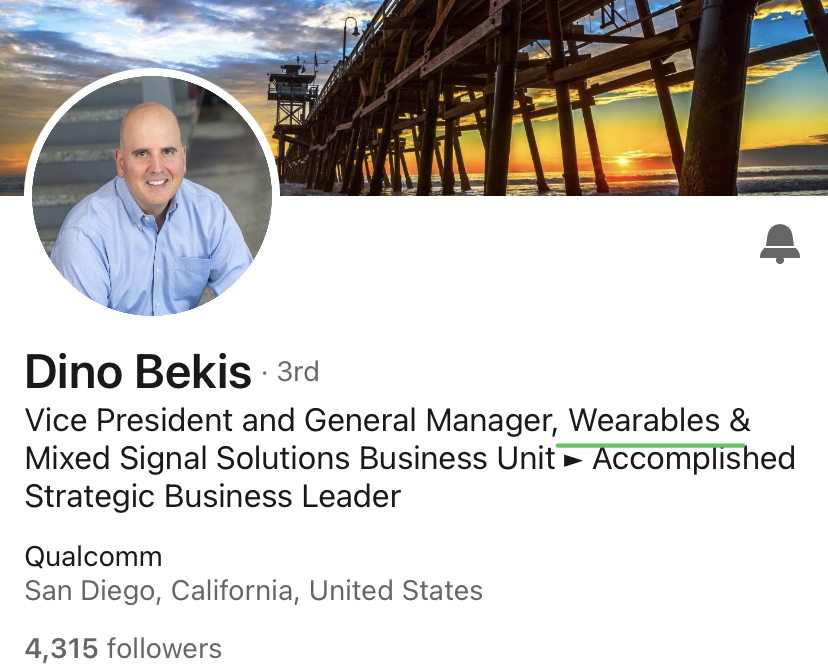
Task: Click San Diego, California location text
Action: coord(160,591)
